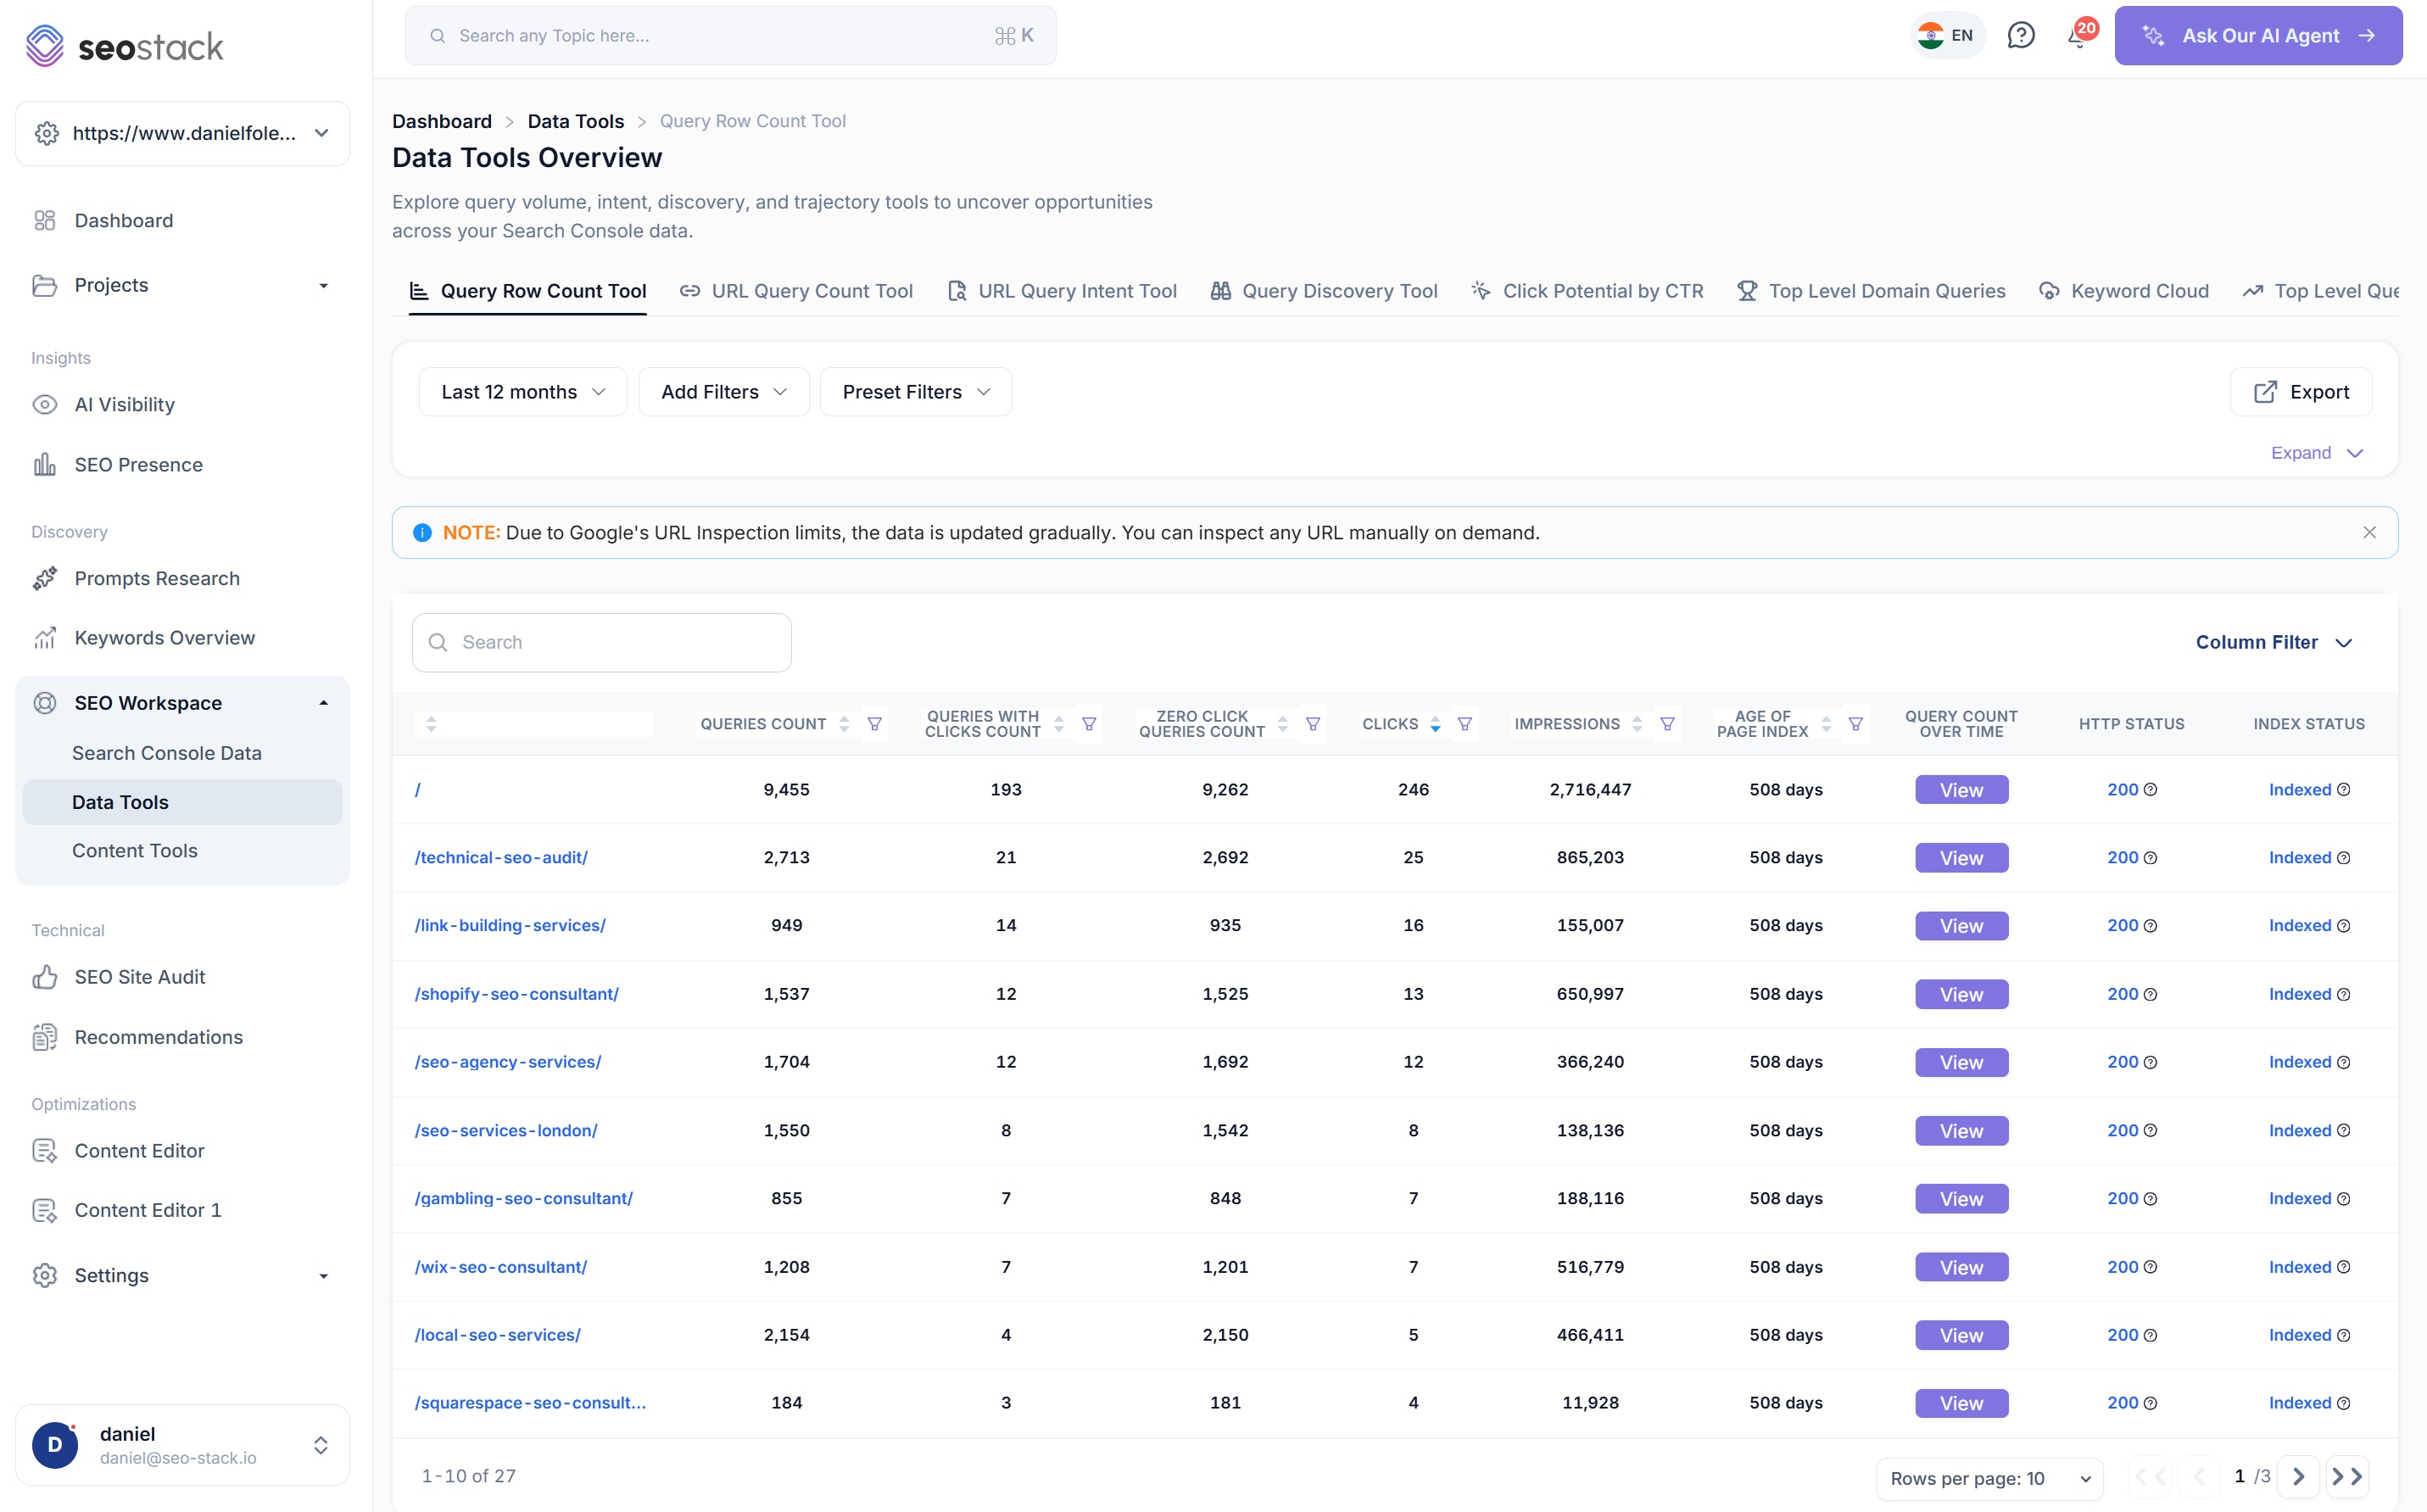Click filter icon in Age of Page Index column
Screen dimensions: 2427x1512
click(x=1855, y=724)
